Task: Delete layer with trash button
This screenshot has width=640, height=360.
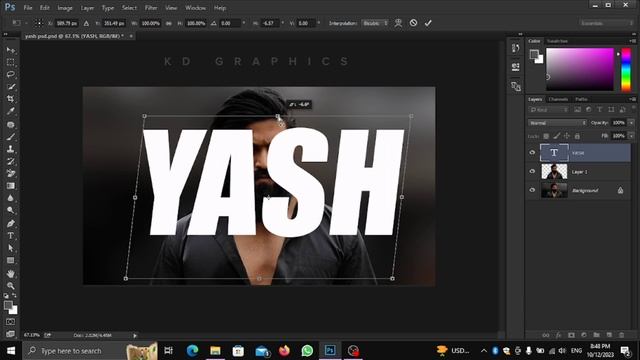Action: 622,335
